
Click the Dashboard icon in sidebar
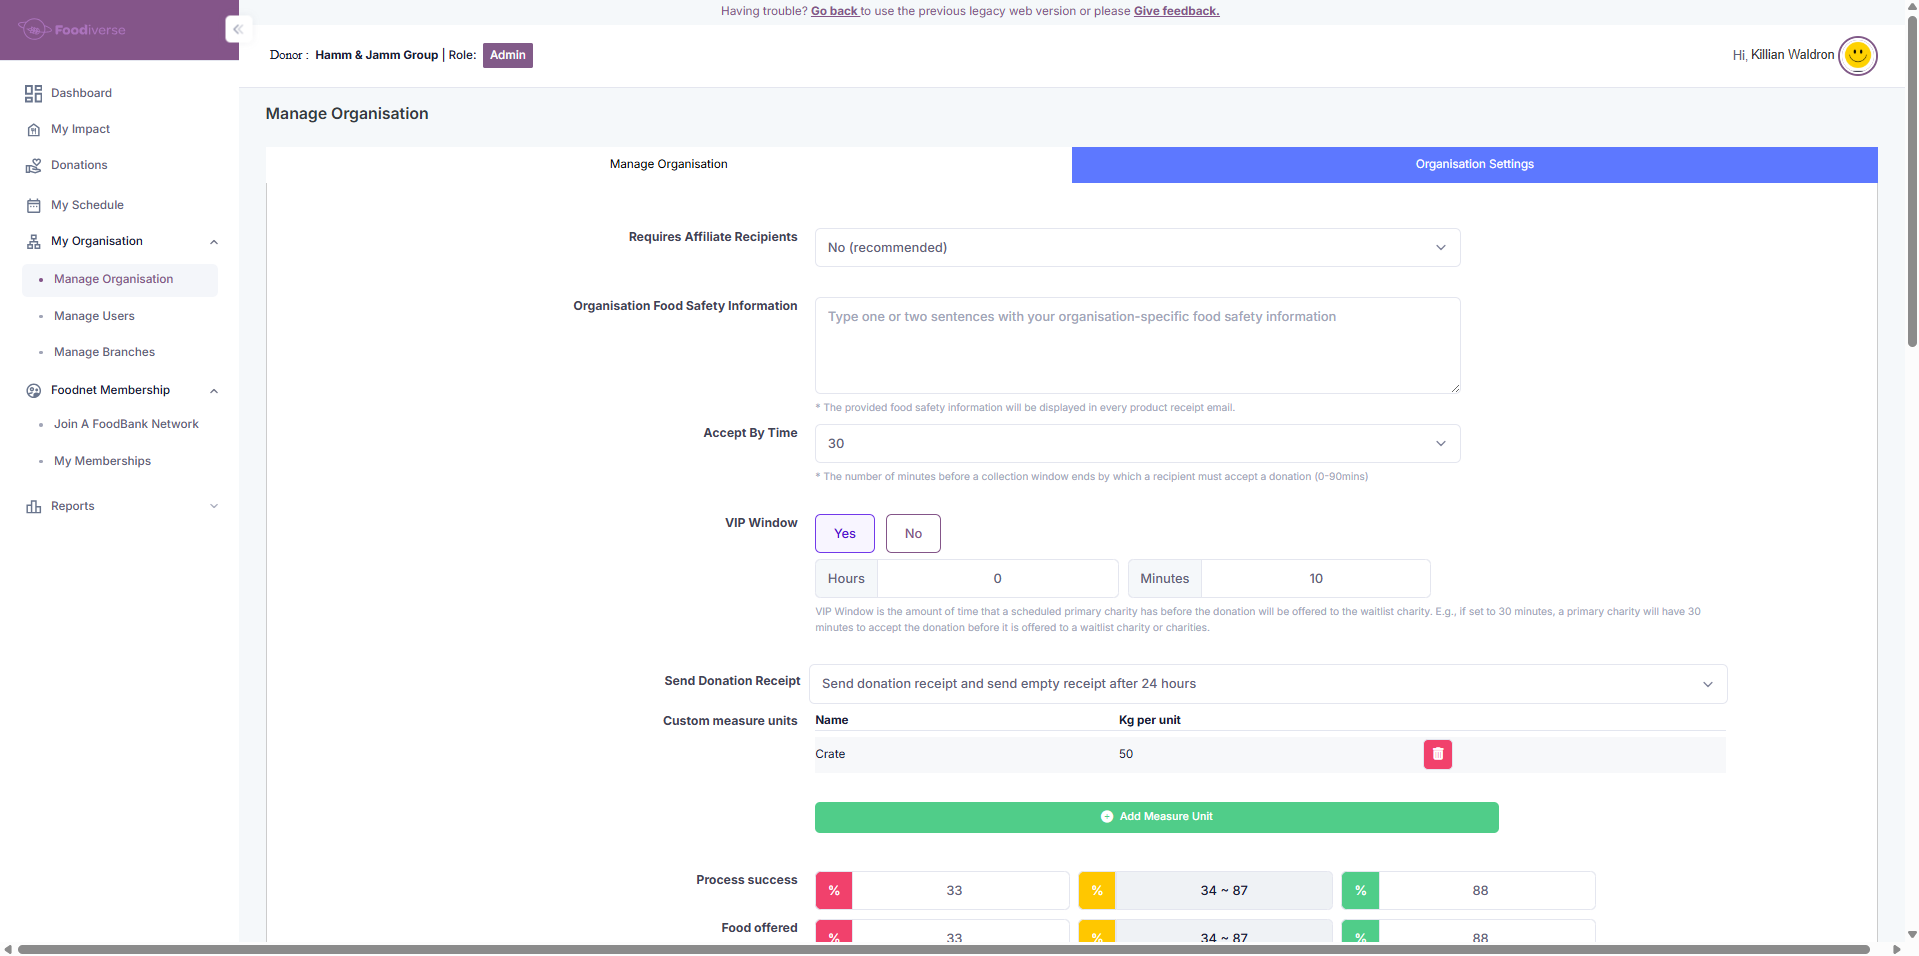pyautogui.click(x=33, y=94)
